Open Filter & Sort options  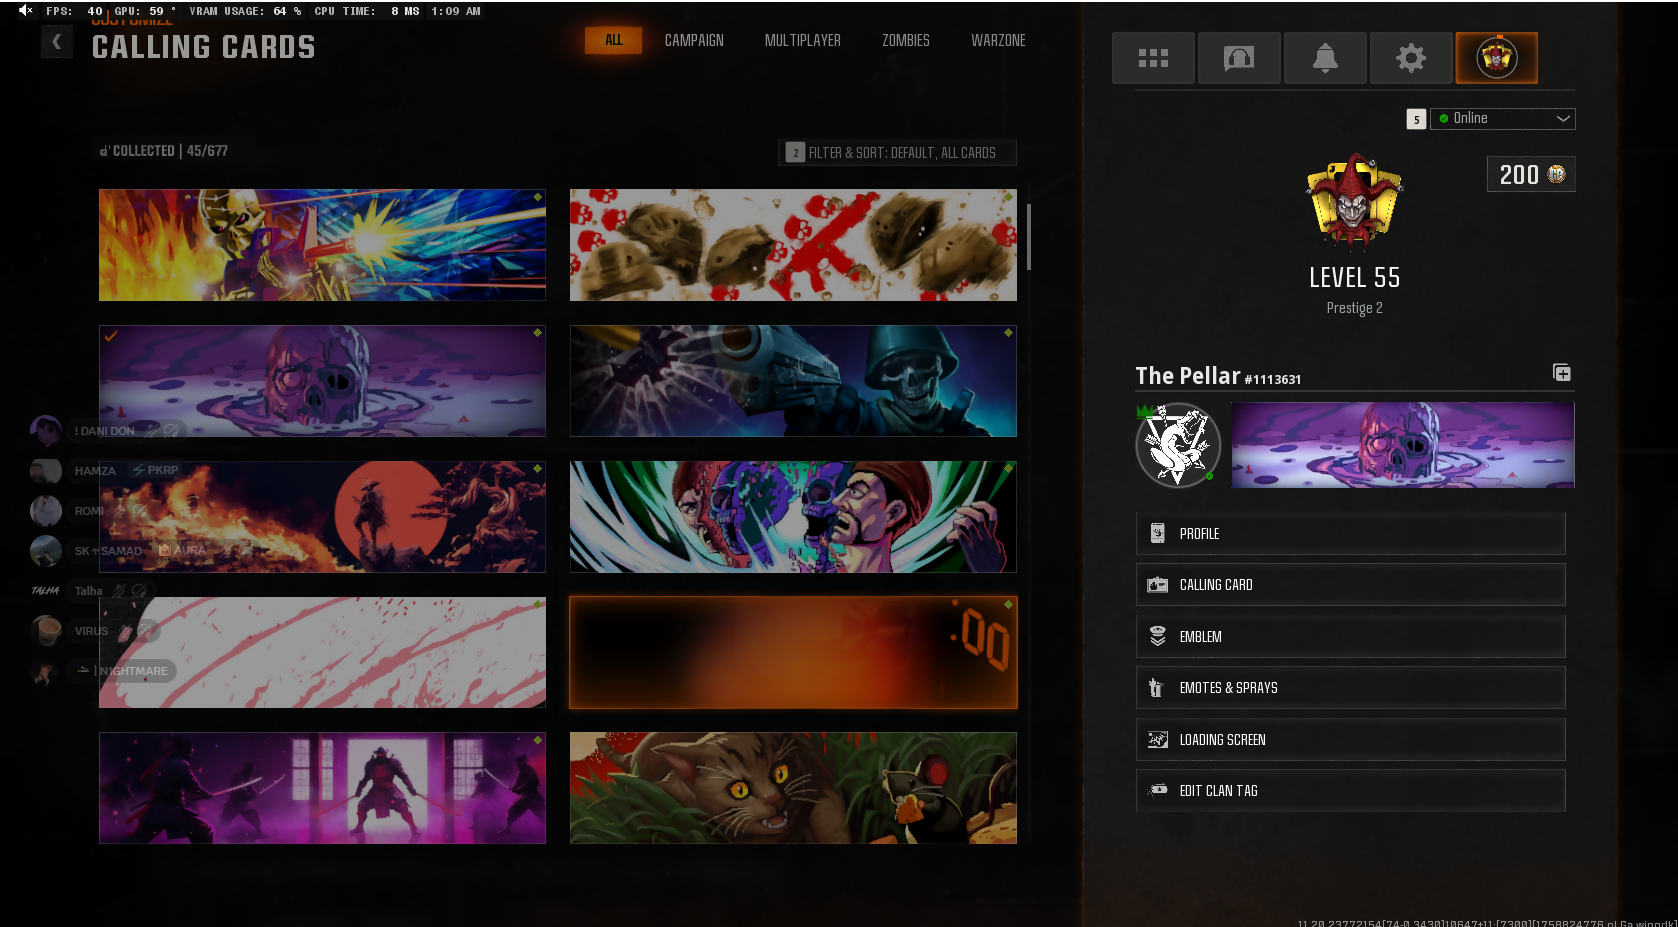[x=897, y=153]
